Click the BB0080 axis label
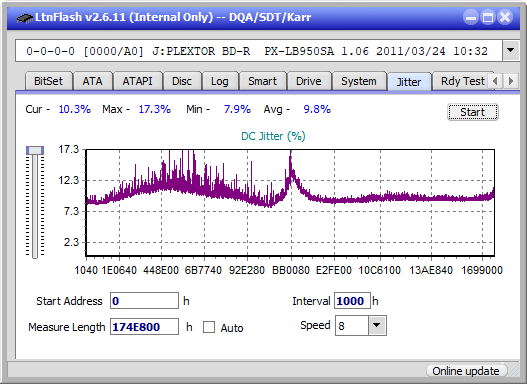 (x=291, y=270)
